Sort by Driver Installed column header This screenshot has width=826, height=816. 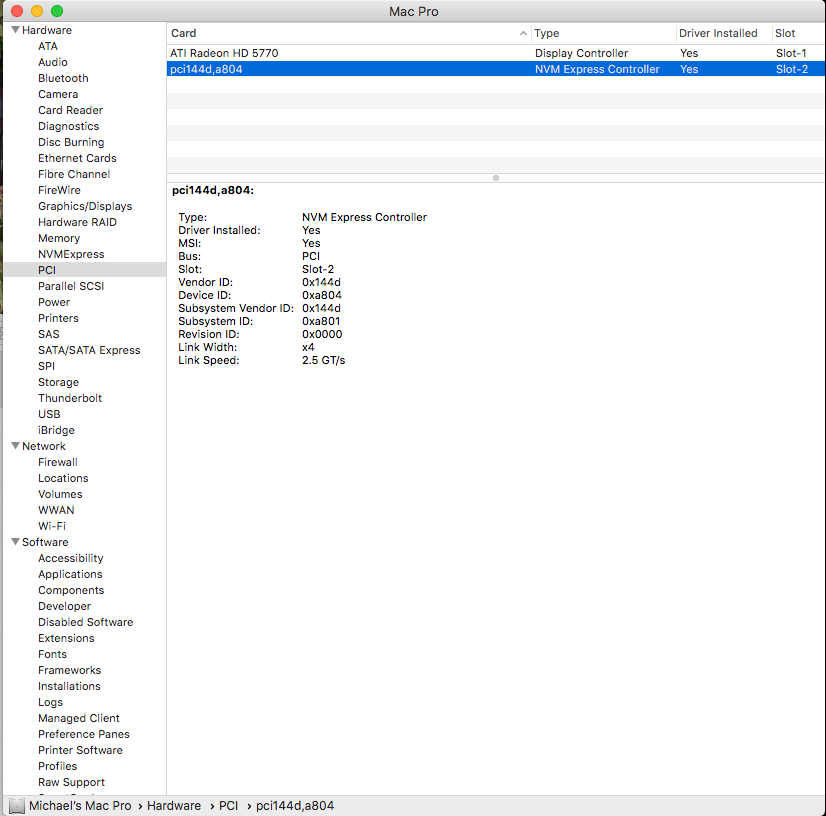click(x=723, y=33)
